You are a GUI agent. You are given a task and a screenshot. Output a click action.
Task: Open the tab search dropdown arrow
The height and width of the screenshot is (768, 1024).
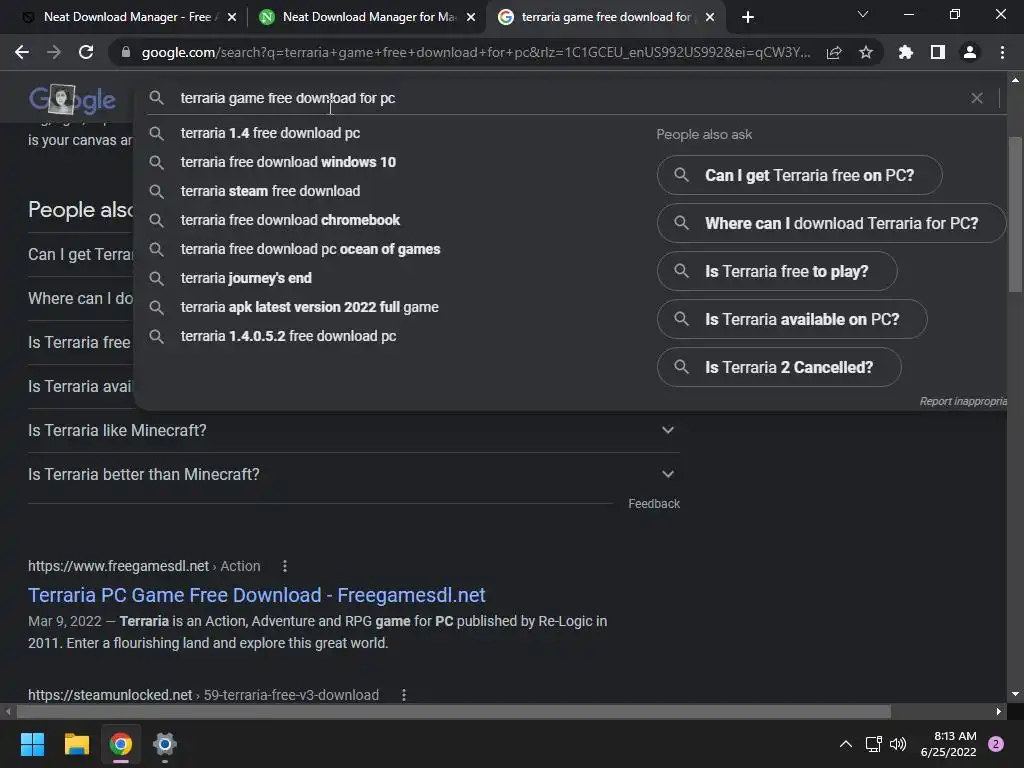click(863, 14)
